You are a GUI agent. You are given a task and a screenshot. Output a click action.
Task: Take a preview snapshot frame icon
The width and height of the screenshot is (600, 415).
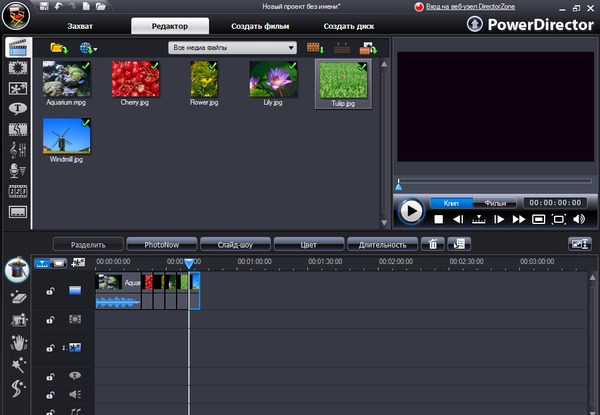(x=538, y=219)
